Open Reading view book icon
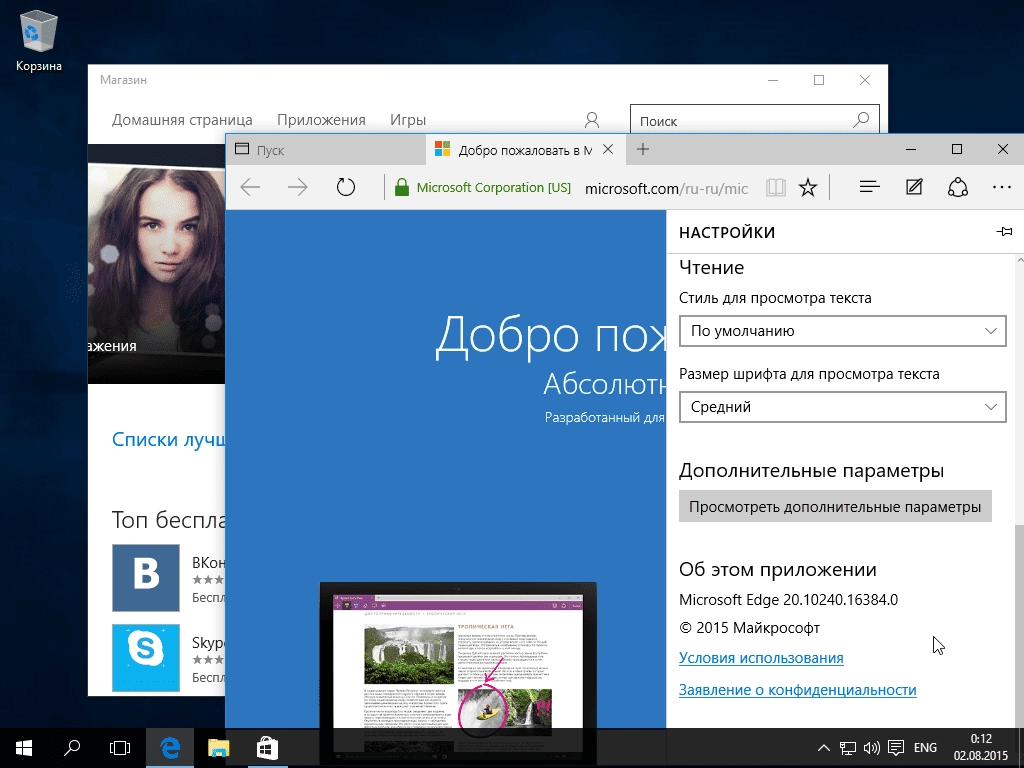The width and height of the screenshot is (1024, 768). point(775,188)
